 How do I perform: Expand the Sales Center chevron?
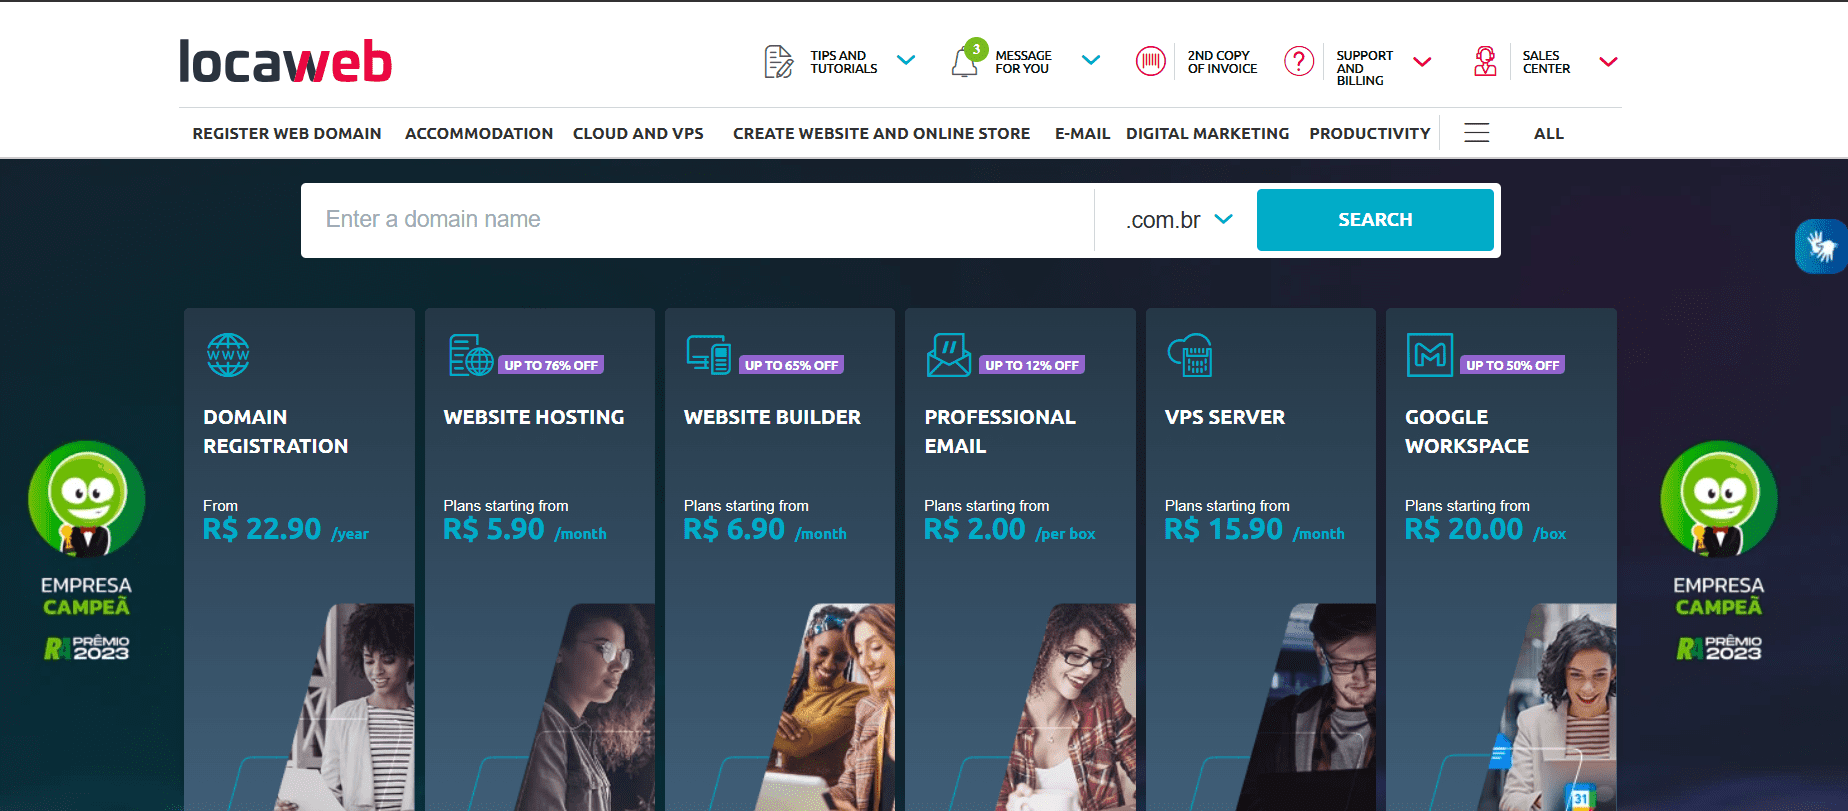click(x=1608, y=62)
